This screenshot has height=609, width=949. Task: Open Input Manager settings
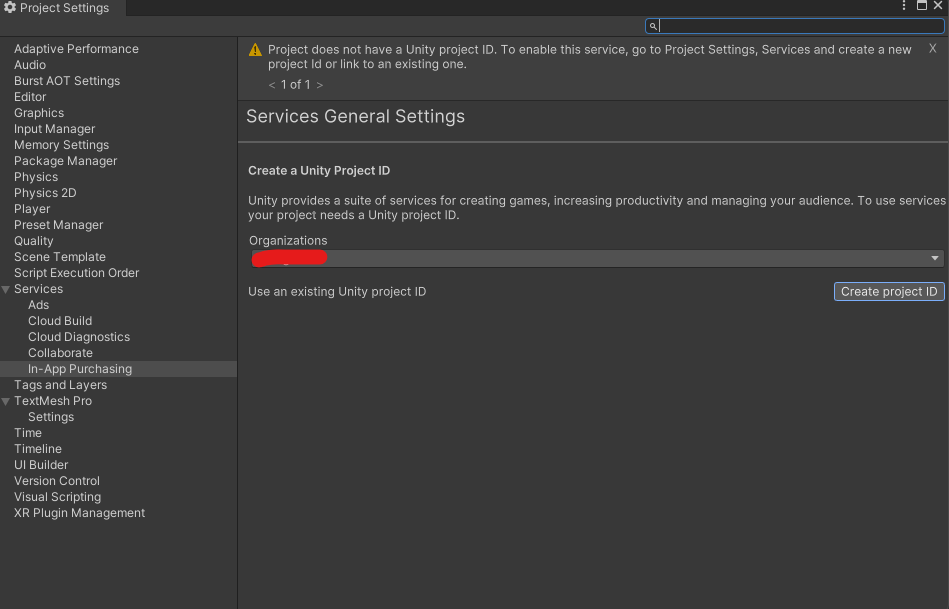tap(54, 129)
